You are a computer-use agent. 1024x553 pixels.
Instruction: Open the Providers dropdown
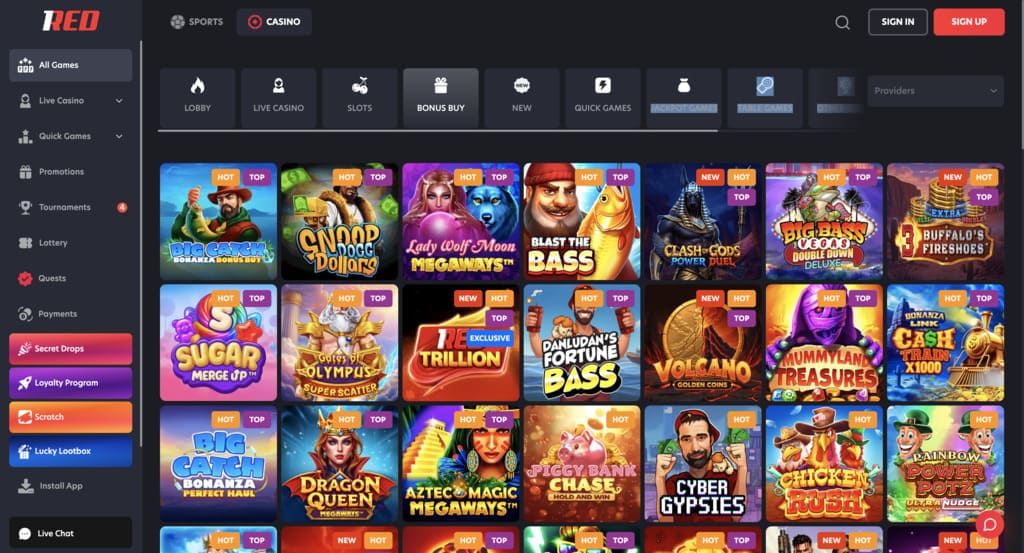935,91
